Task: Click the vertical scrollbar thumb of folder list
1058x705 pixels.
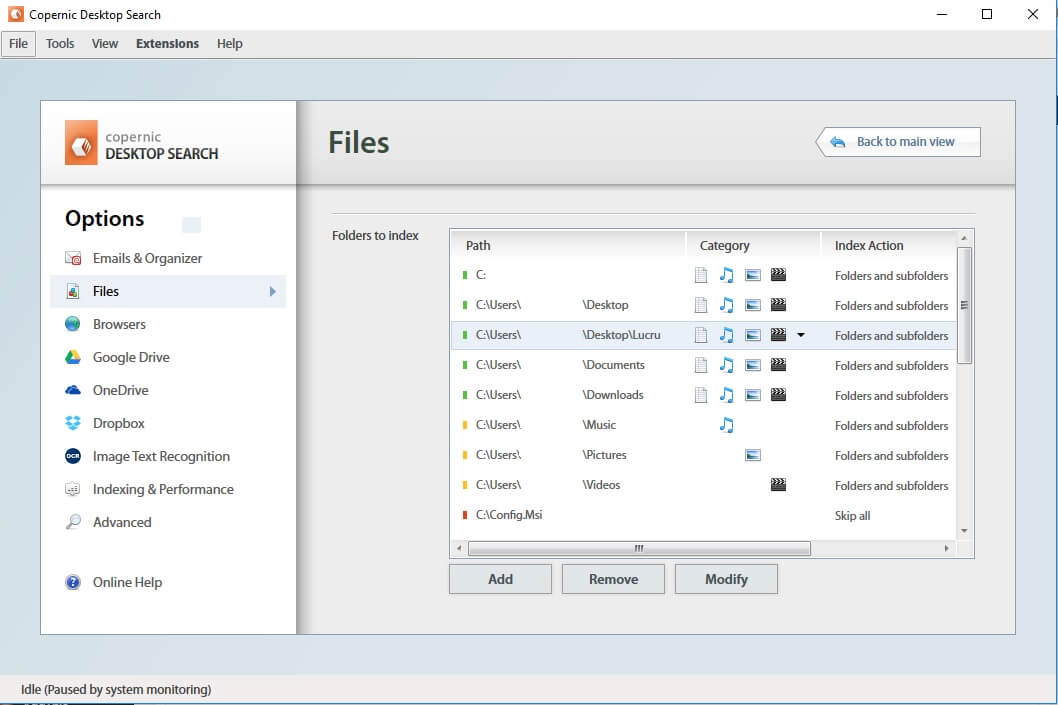Action: pyautogui.click(x=964, y=305)
